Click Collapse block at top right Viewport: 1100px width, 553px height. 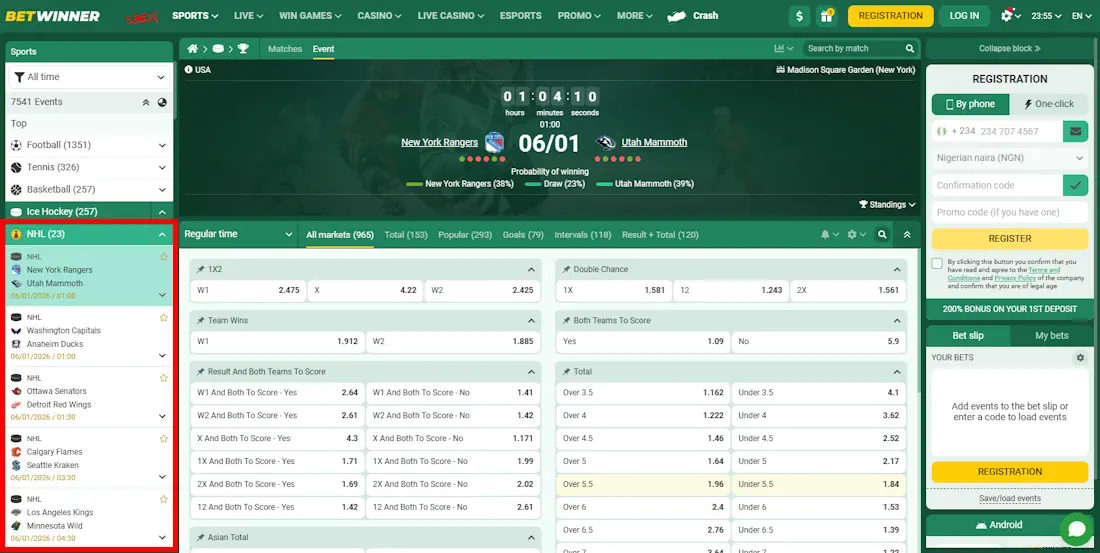click(x=1010, y=48)
